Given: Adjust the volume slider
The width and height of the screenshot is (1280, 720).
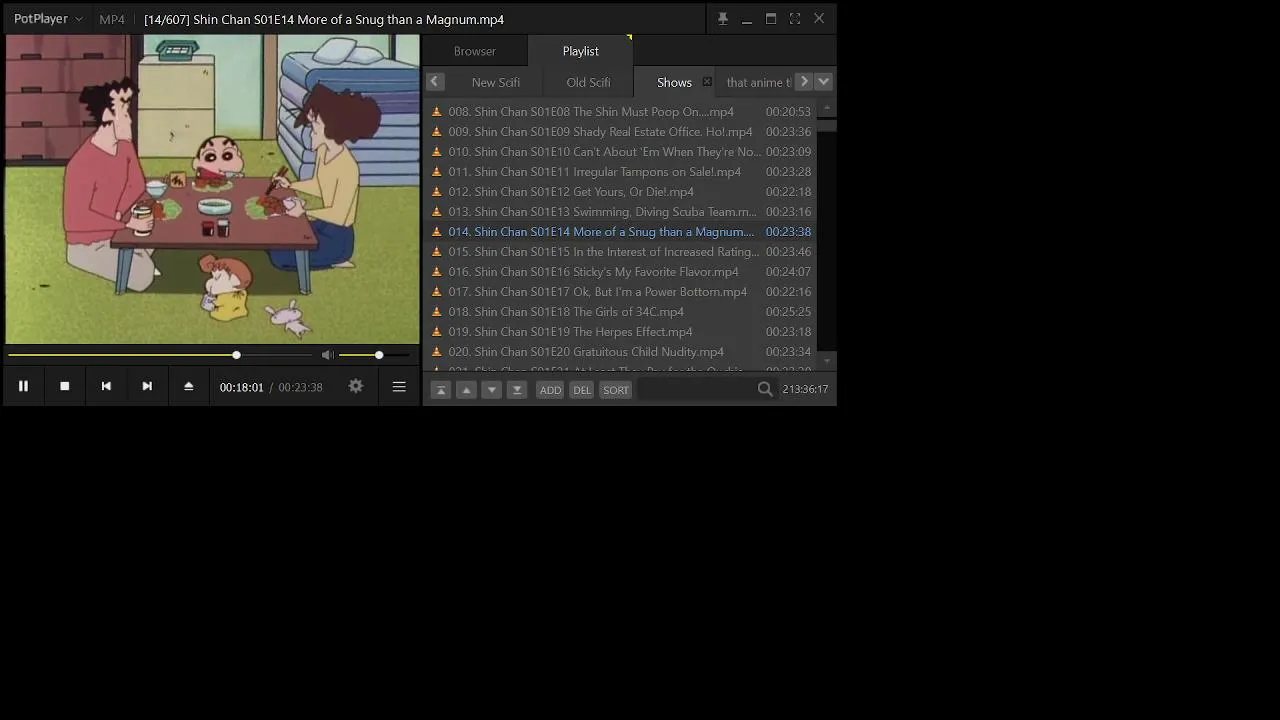Looking at the screenshot, I should pos(375,355).
